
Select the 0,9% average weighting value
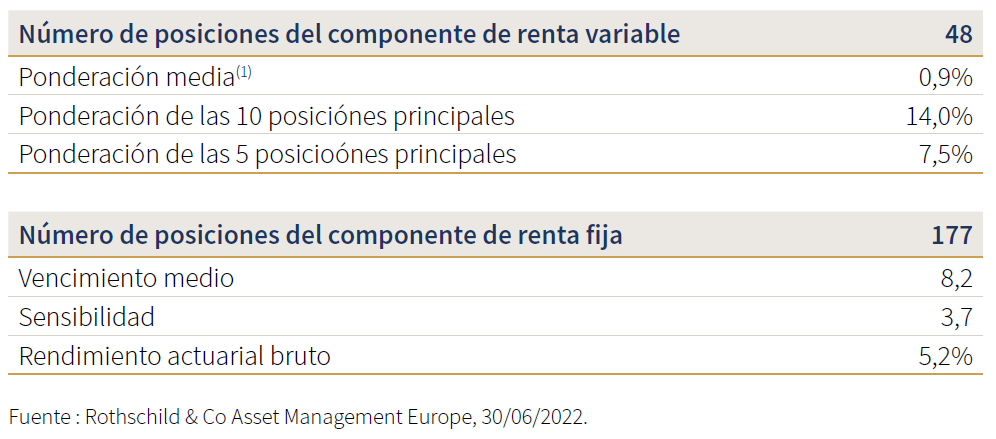point(945,78)
